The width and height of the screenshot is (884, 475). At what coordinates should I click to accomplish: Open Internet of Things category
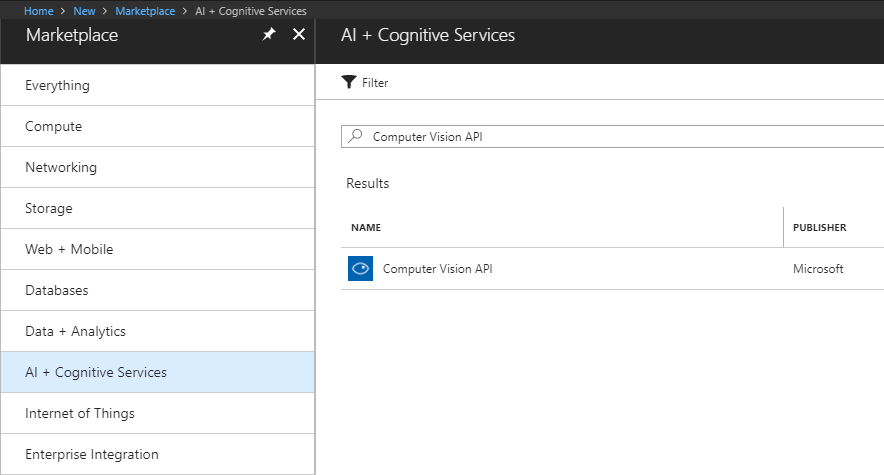pos(80,414)
